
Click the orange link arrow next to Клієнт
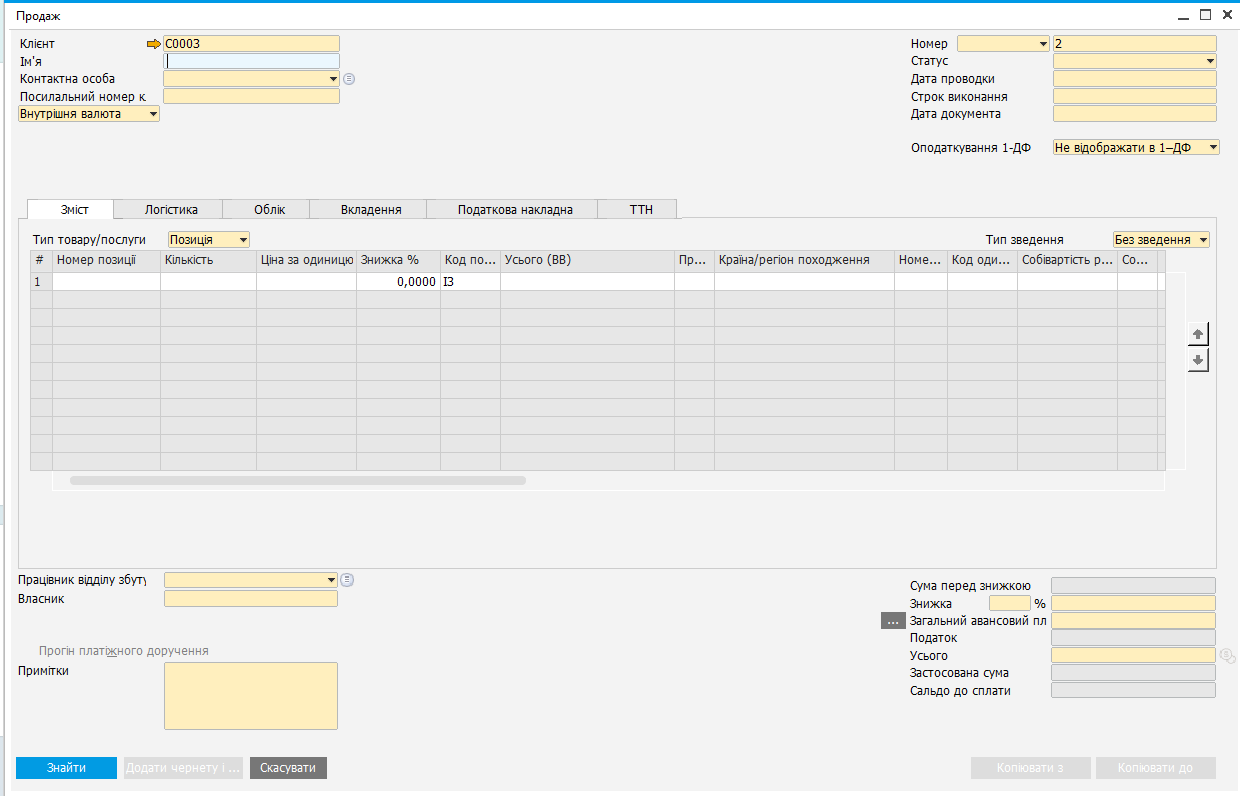coord(153,44)
